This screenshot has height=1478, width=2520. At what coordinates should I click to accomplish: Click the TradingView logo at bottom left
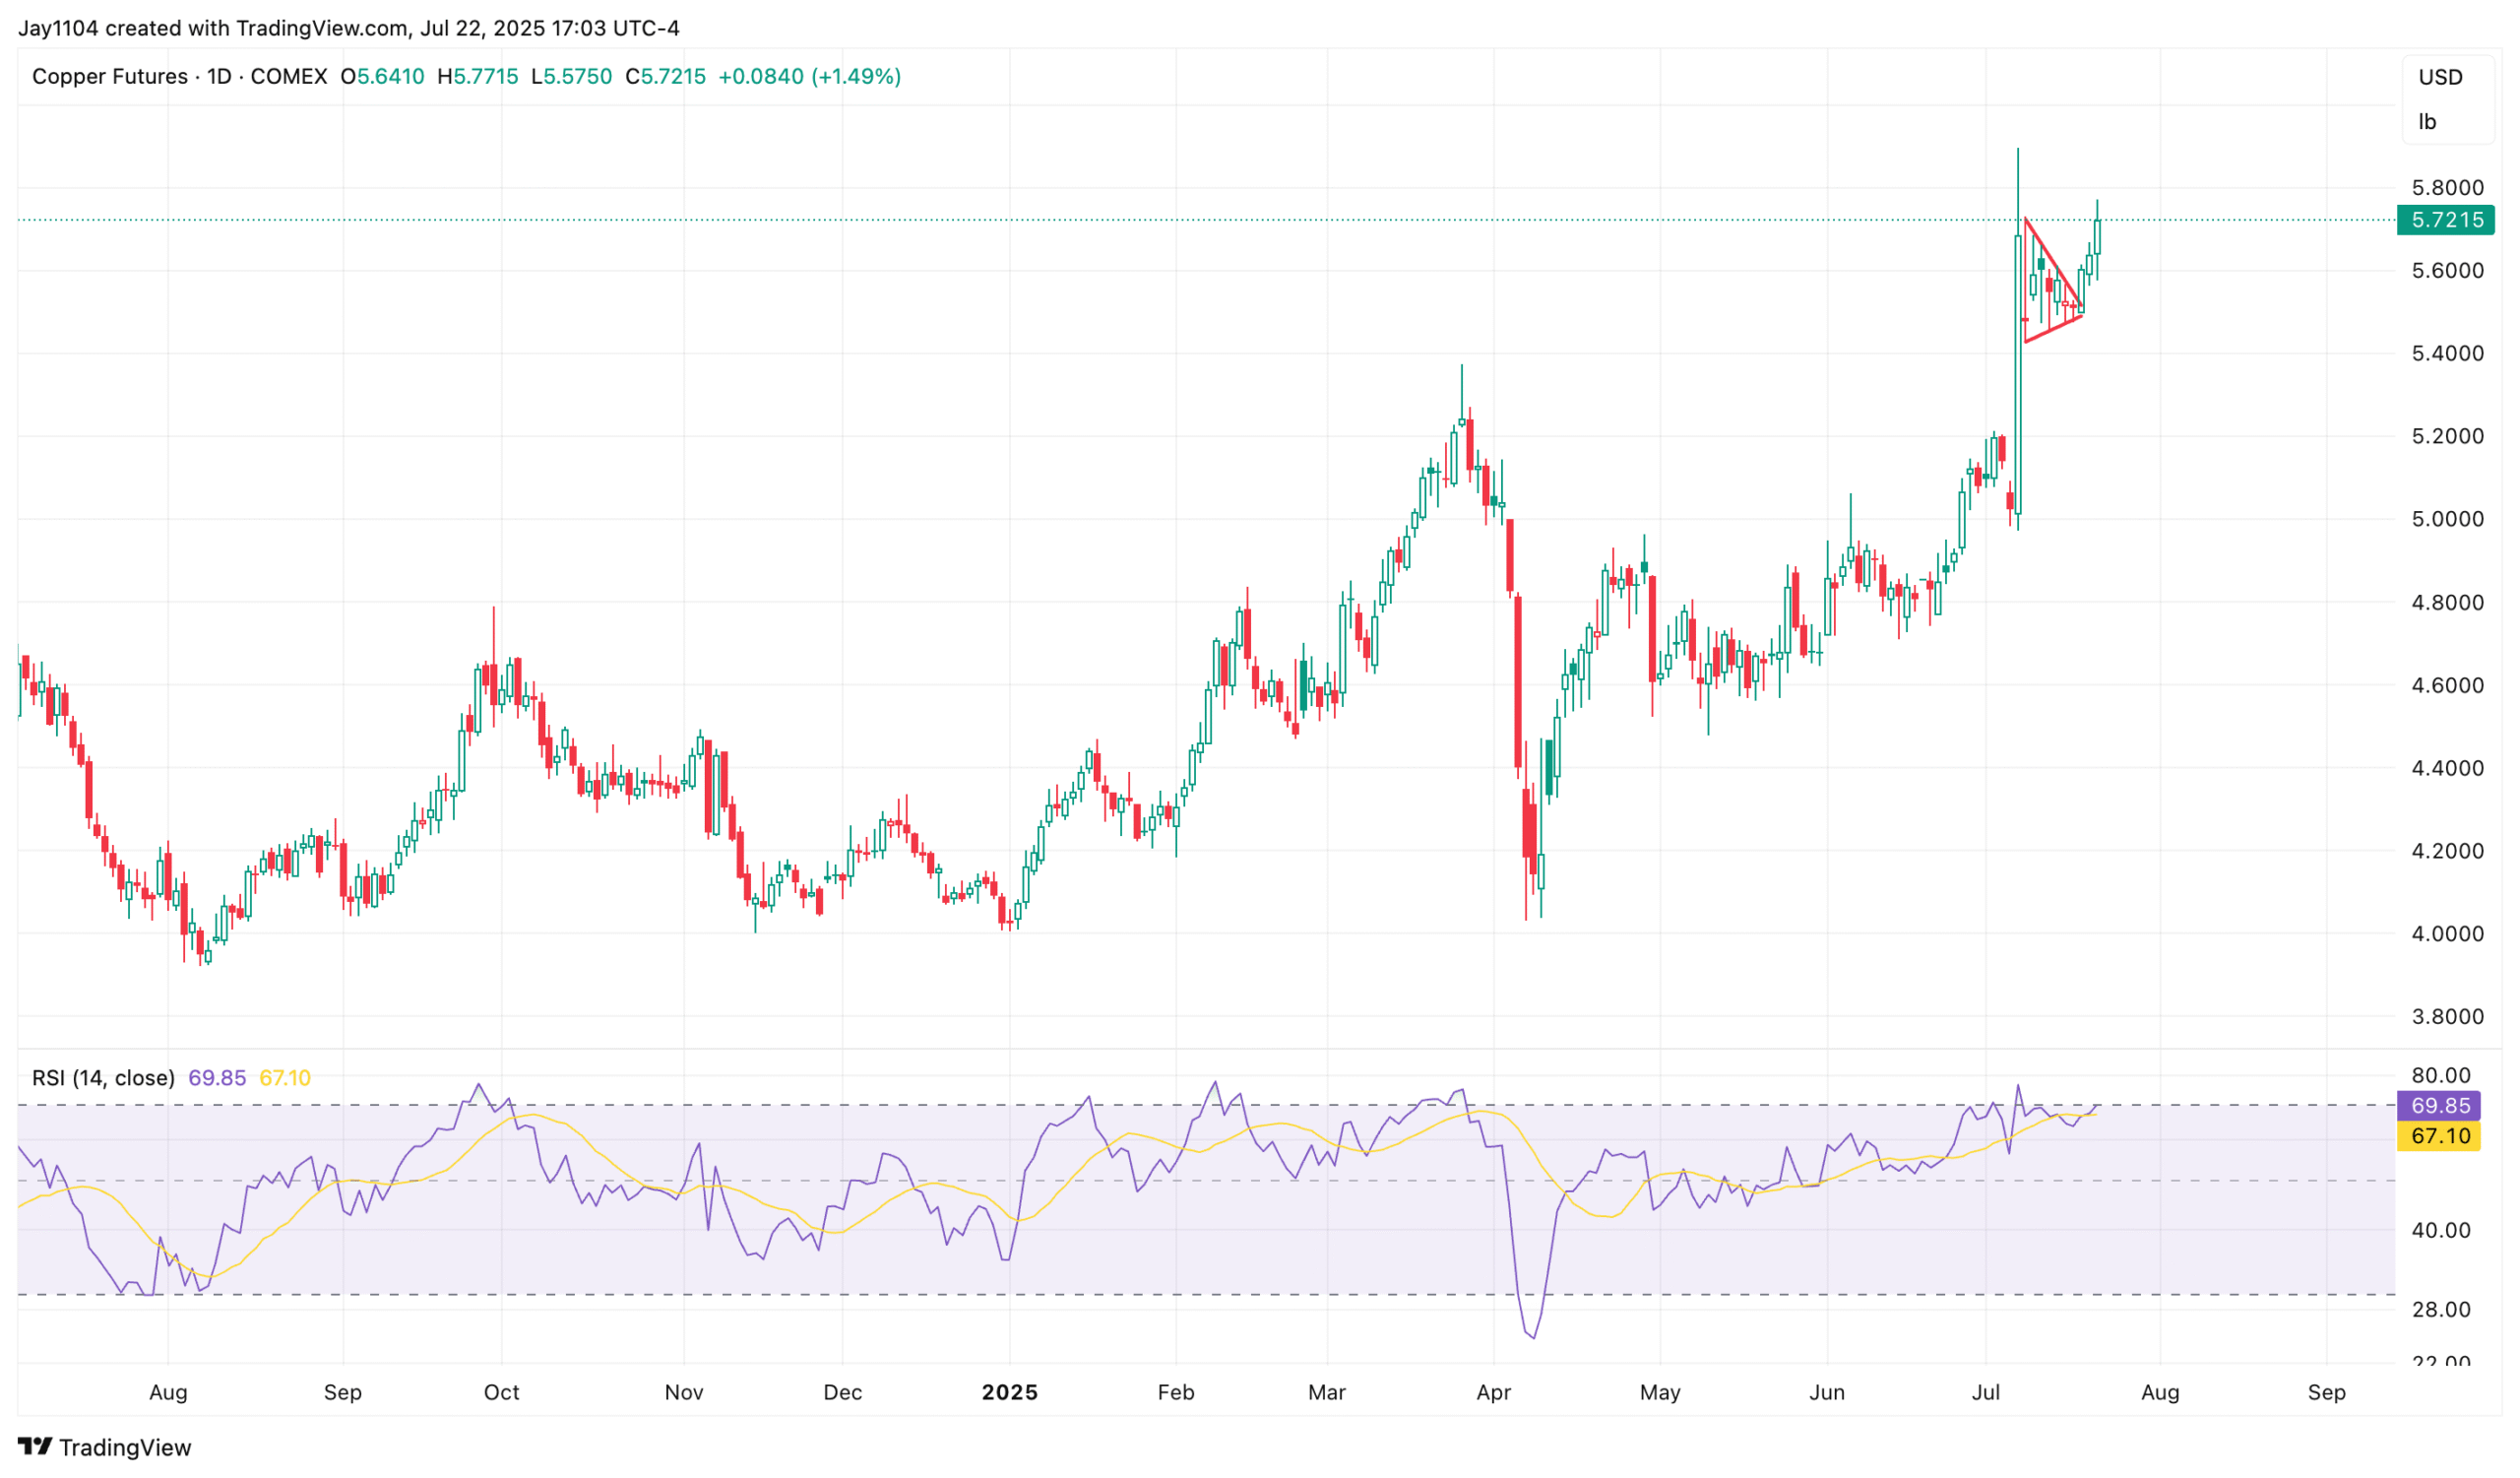point(104,1447)
